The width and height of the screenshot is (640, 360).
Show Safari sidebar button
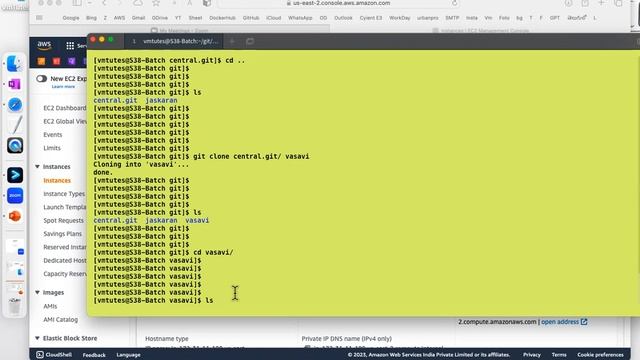pos(77,3)
